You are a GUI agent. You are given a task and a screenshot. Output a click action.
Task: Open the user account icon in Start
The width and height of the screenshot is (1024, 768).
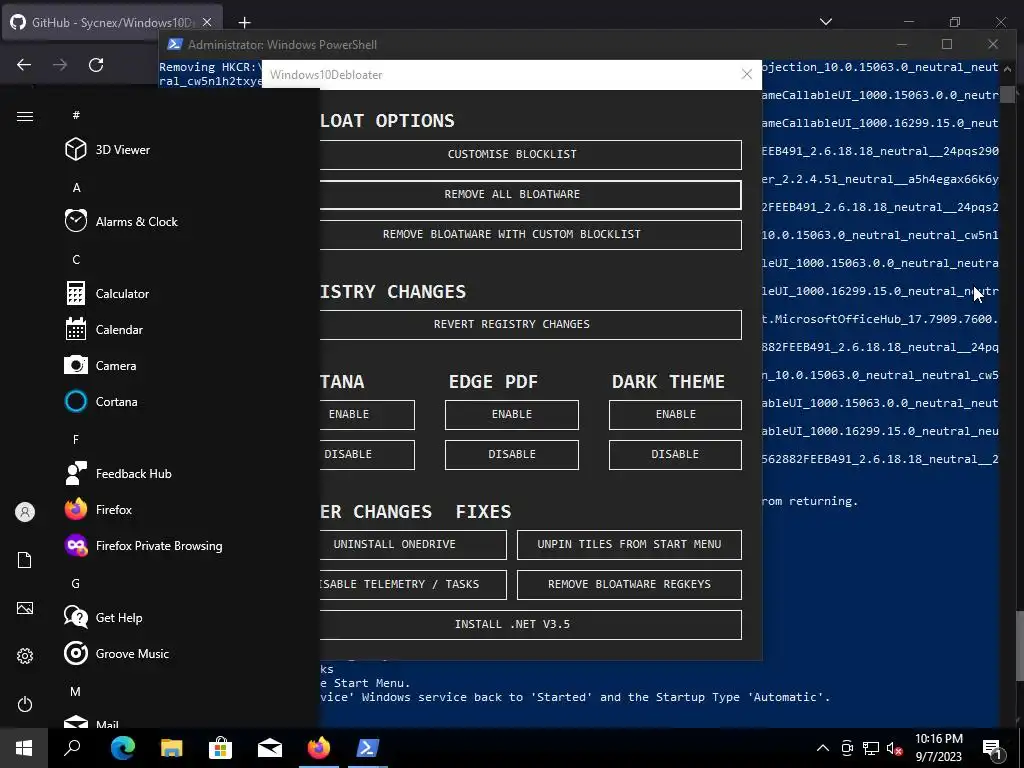coord(25,512)
